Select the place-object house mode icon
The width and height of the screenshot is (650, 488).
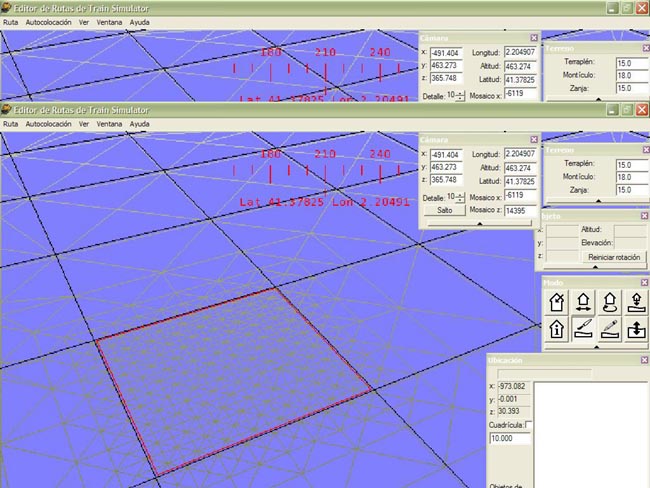click(558, 301)
